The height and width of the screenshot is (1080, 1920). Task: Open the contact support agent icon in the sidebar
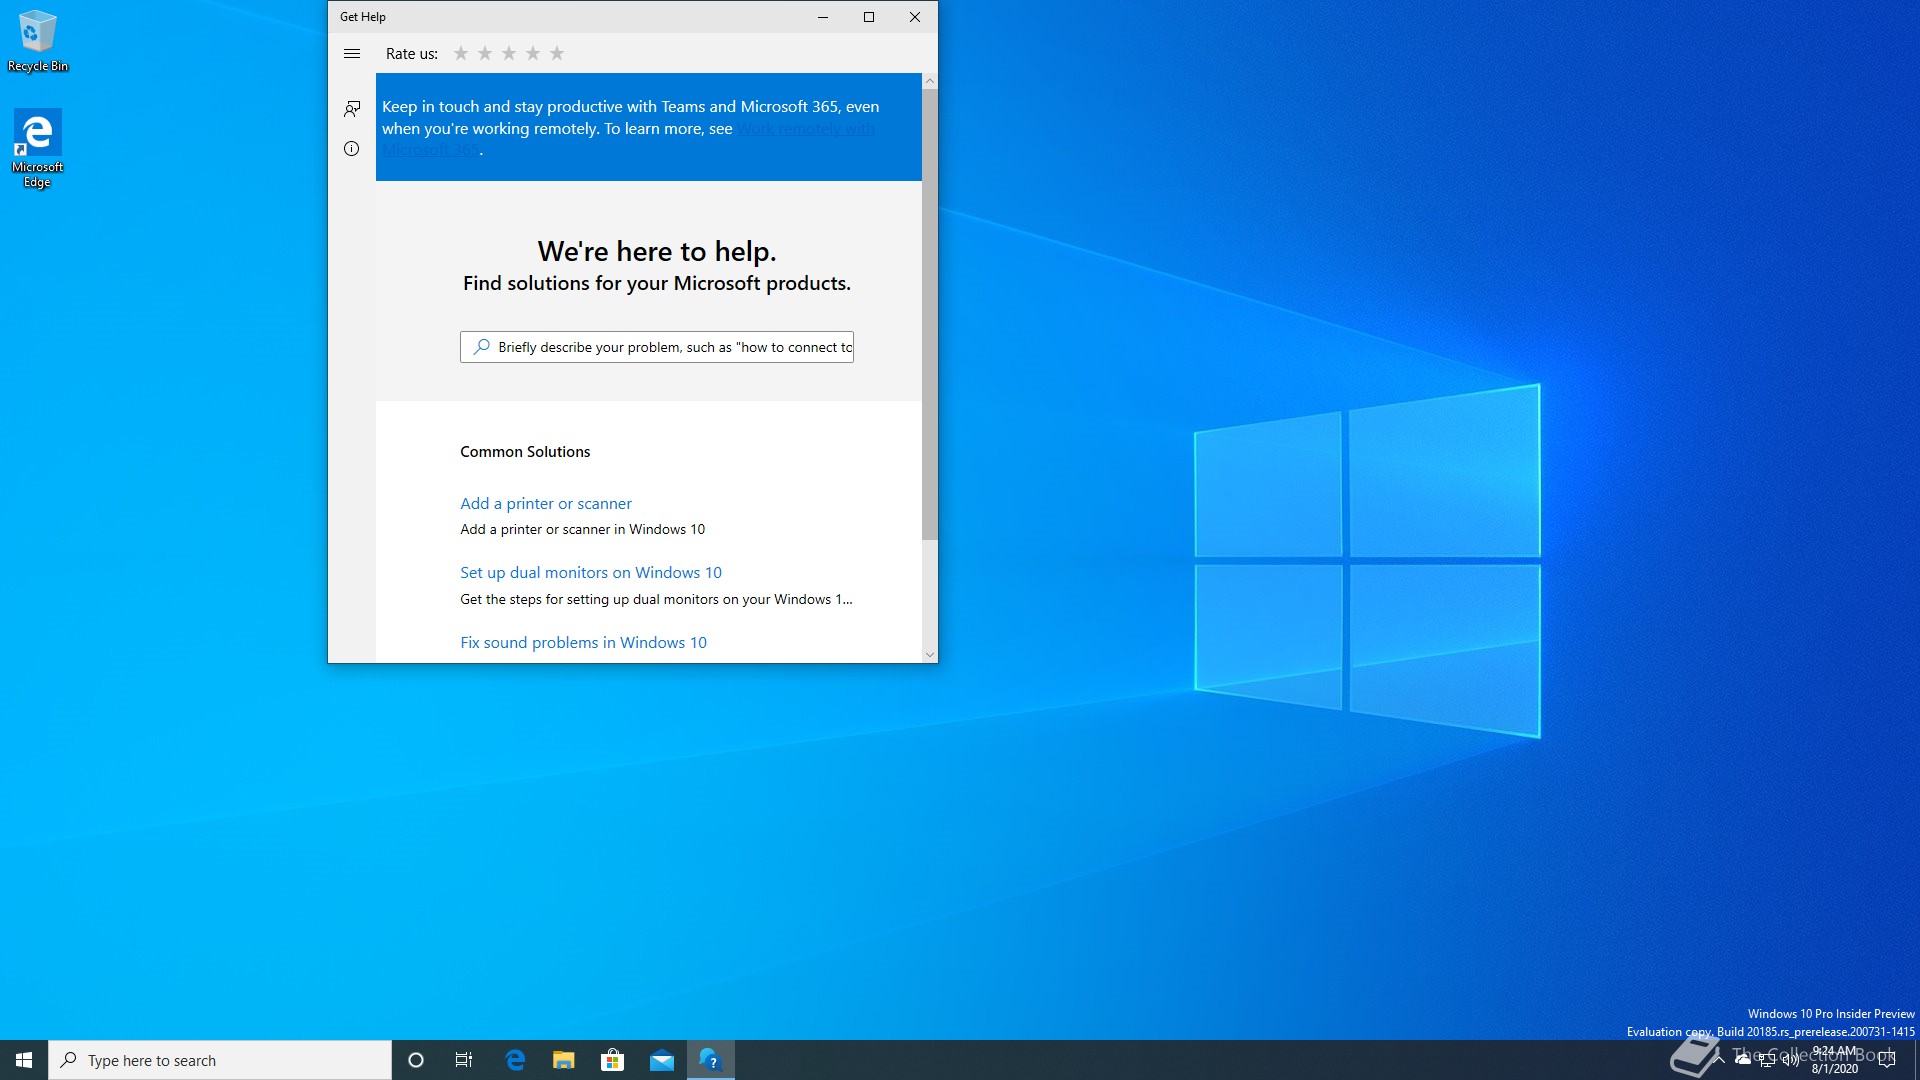pos(352,108)
